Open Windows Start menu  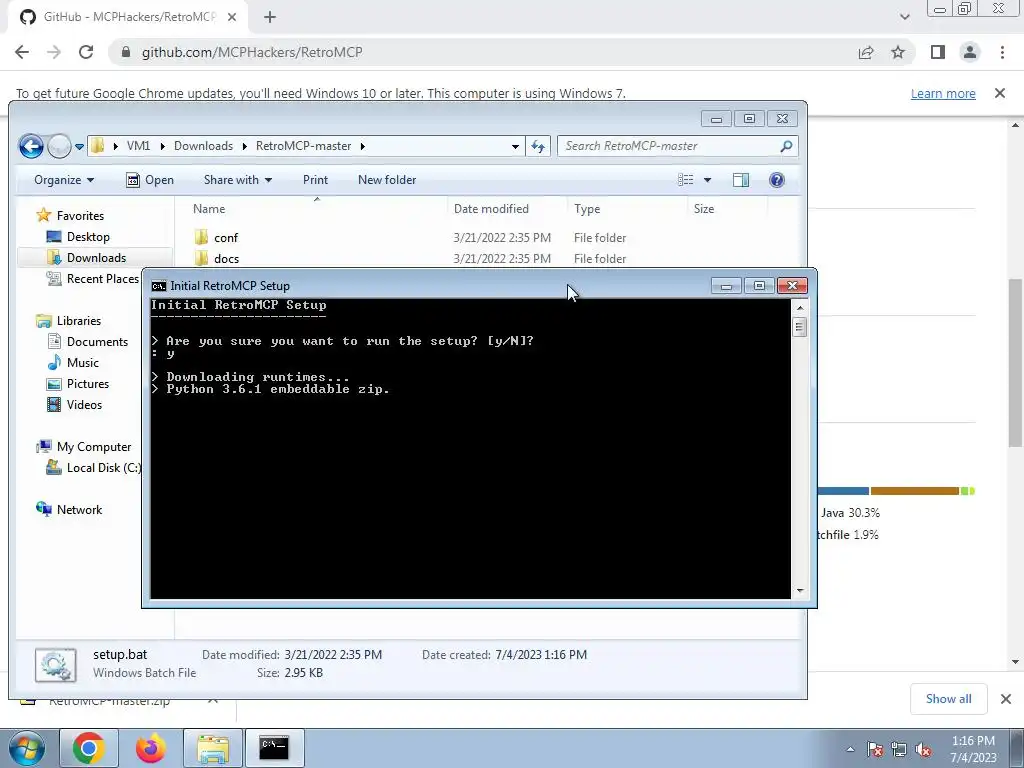(x=26, y=748)
